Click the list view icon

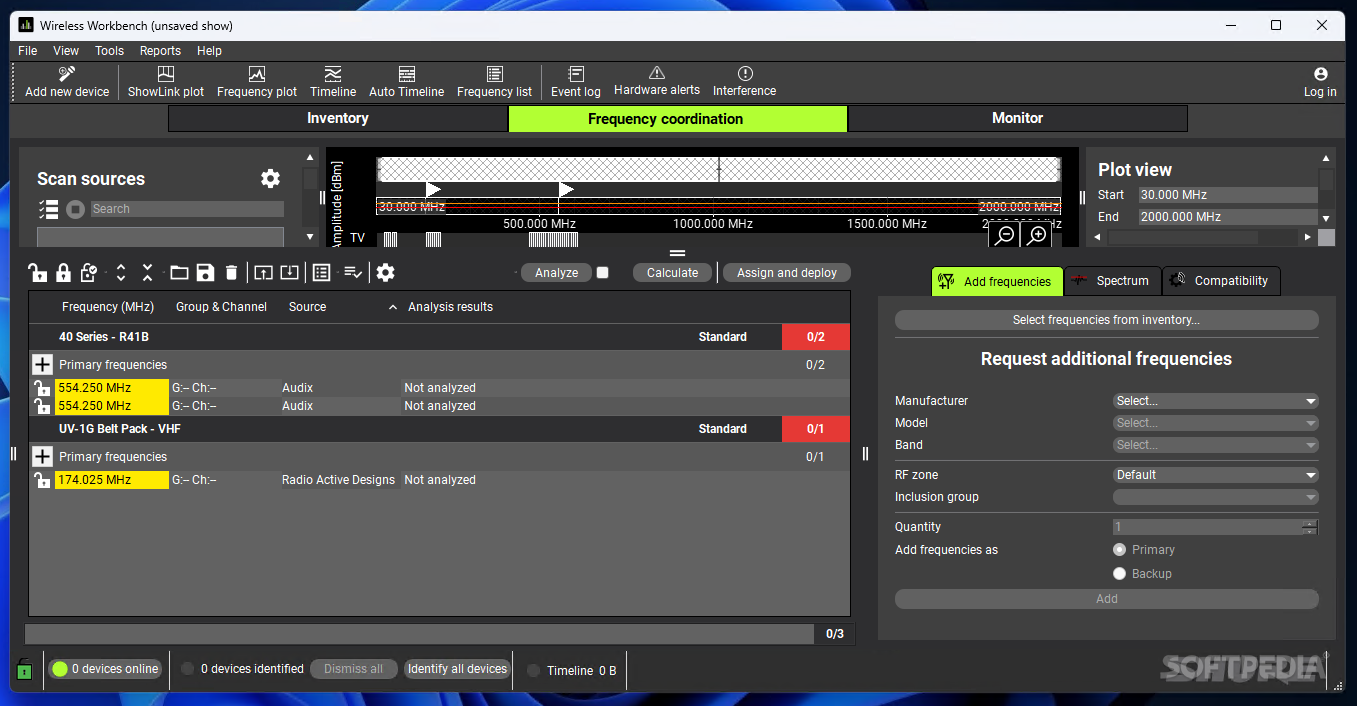[321, 272]
